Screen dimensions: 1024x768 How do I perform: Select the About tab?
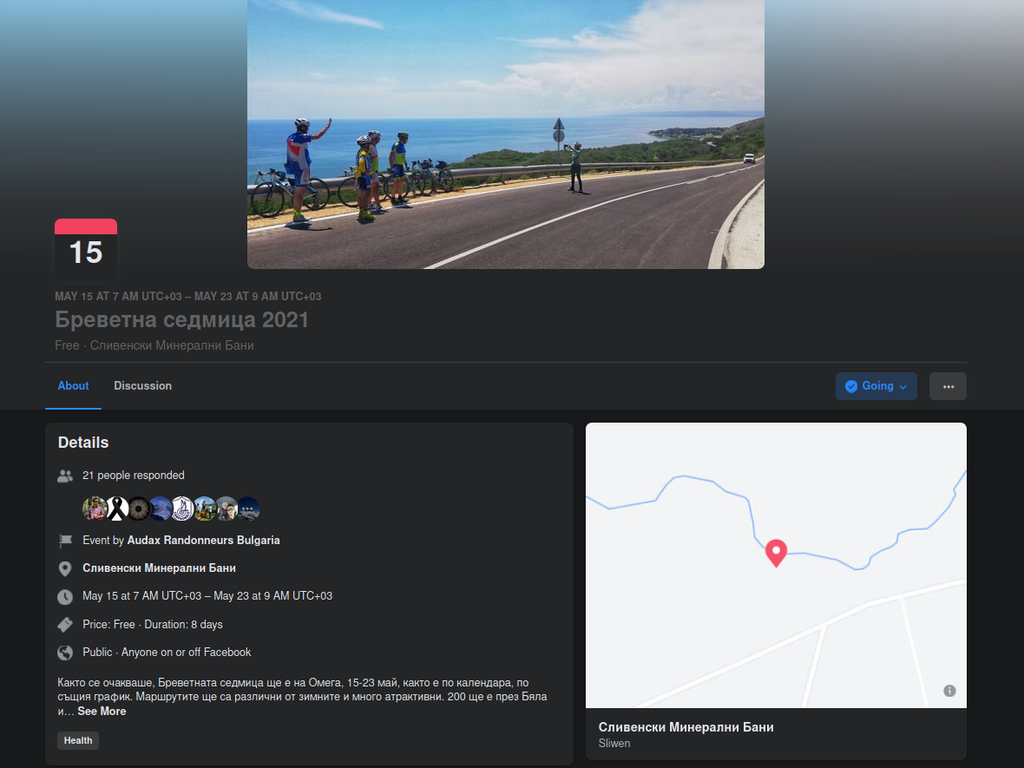pos(73,386)
